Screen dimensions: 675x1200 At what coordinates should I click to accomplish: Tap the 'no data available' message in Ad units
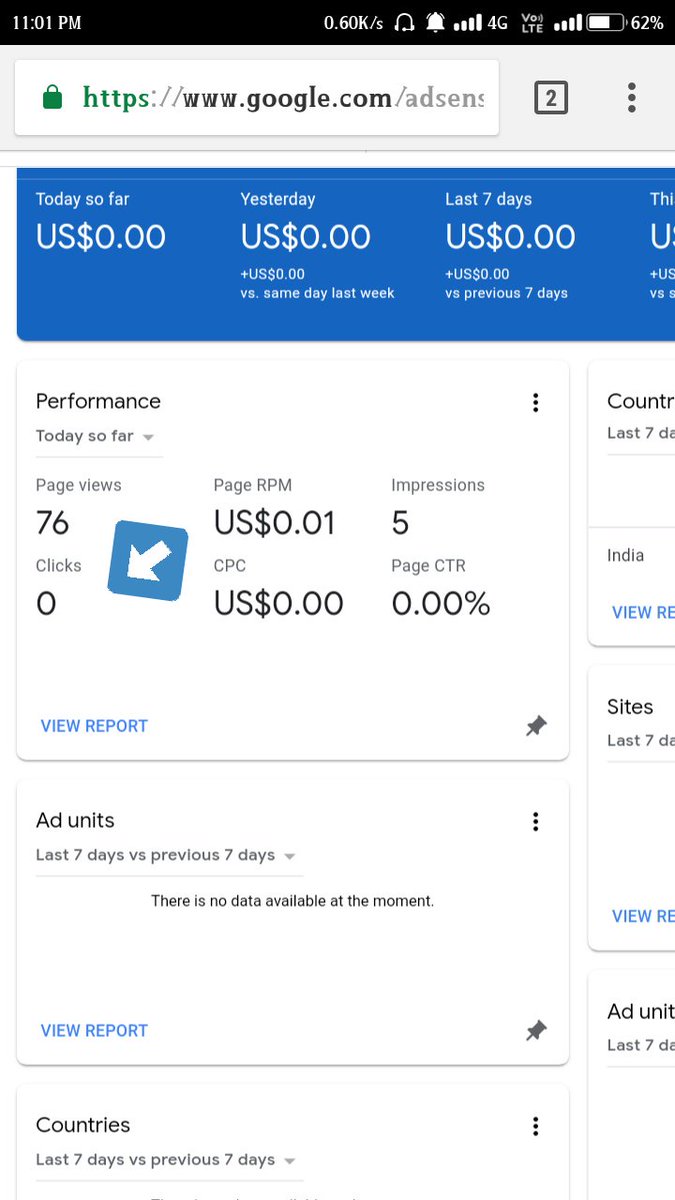[292, 901]
